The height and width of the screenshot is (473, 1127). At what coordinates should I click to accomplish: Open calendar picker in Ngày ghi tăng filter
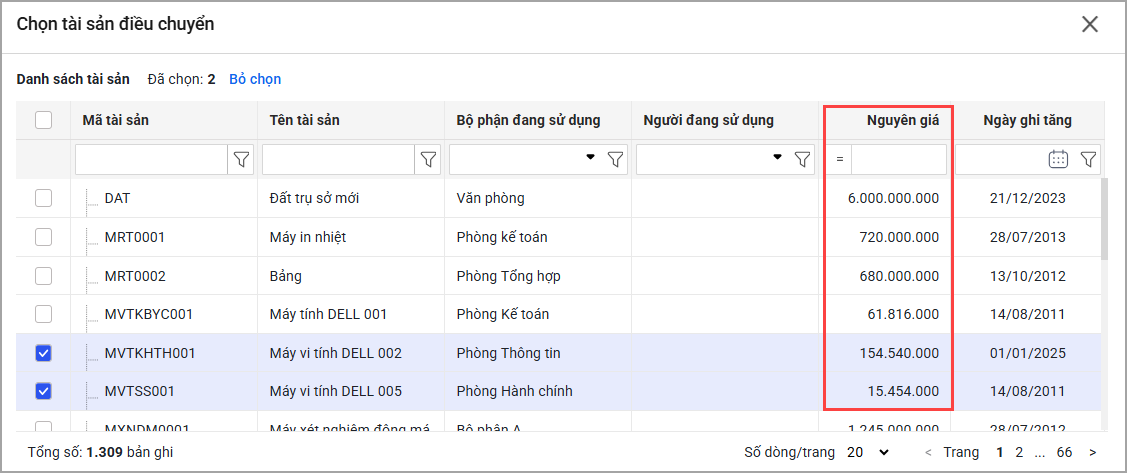tap(1058, 159)
